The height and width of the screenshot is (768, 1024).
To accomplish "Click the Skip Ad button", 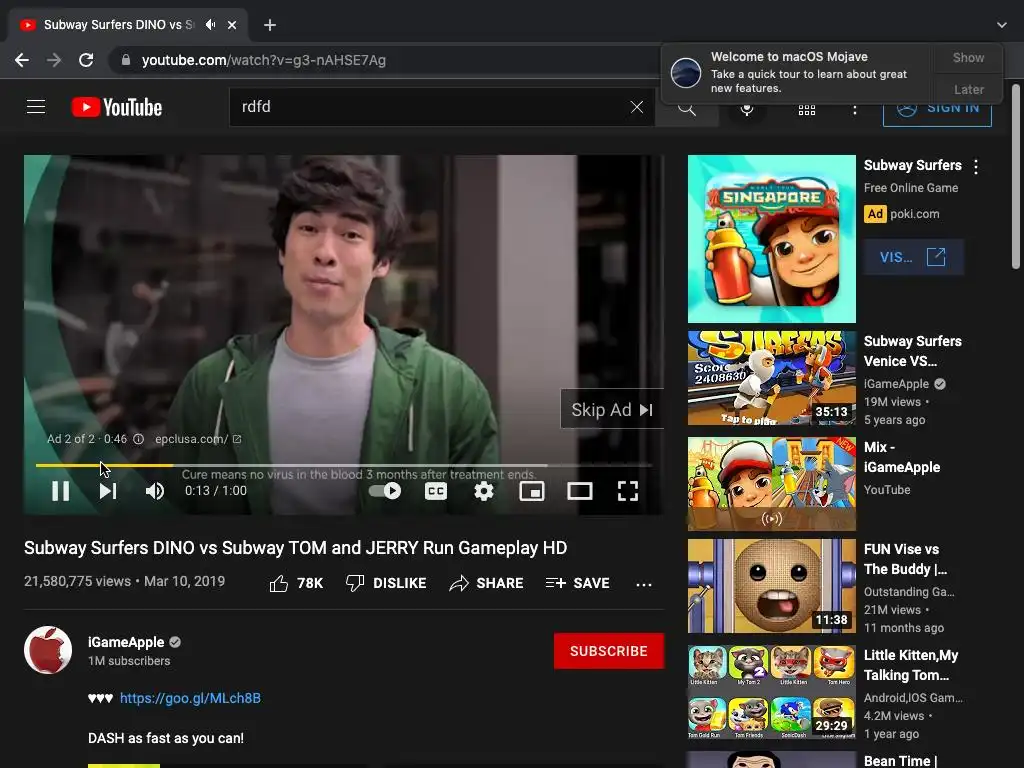I will coord(612,409).
